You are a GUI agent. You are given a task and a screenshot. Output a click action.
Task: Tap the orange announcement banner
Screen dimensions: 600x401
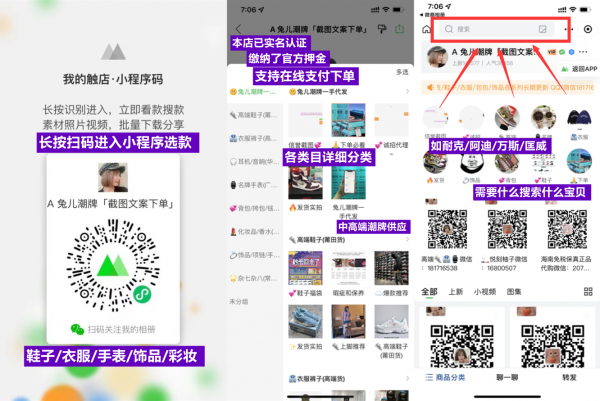point(509,88)
